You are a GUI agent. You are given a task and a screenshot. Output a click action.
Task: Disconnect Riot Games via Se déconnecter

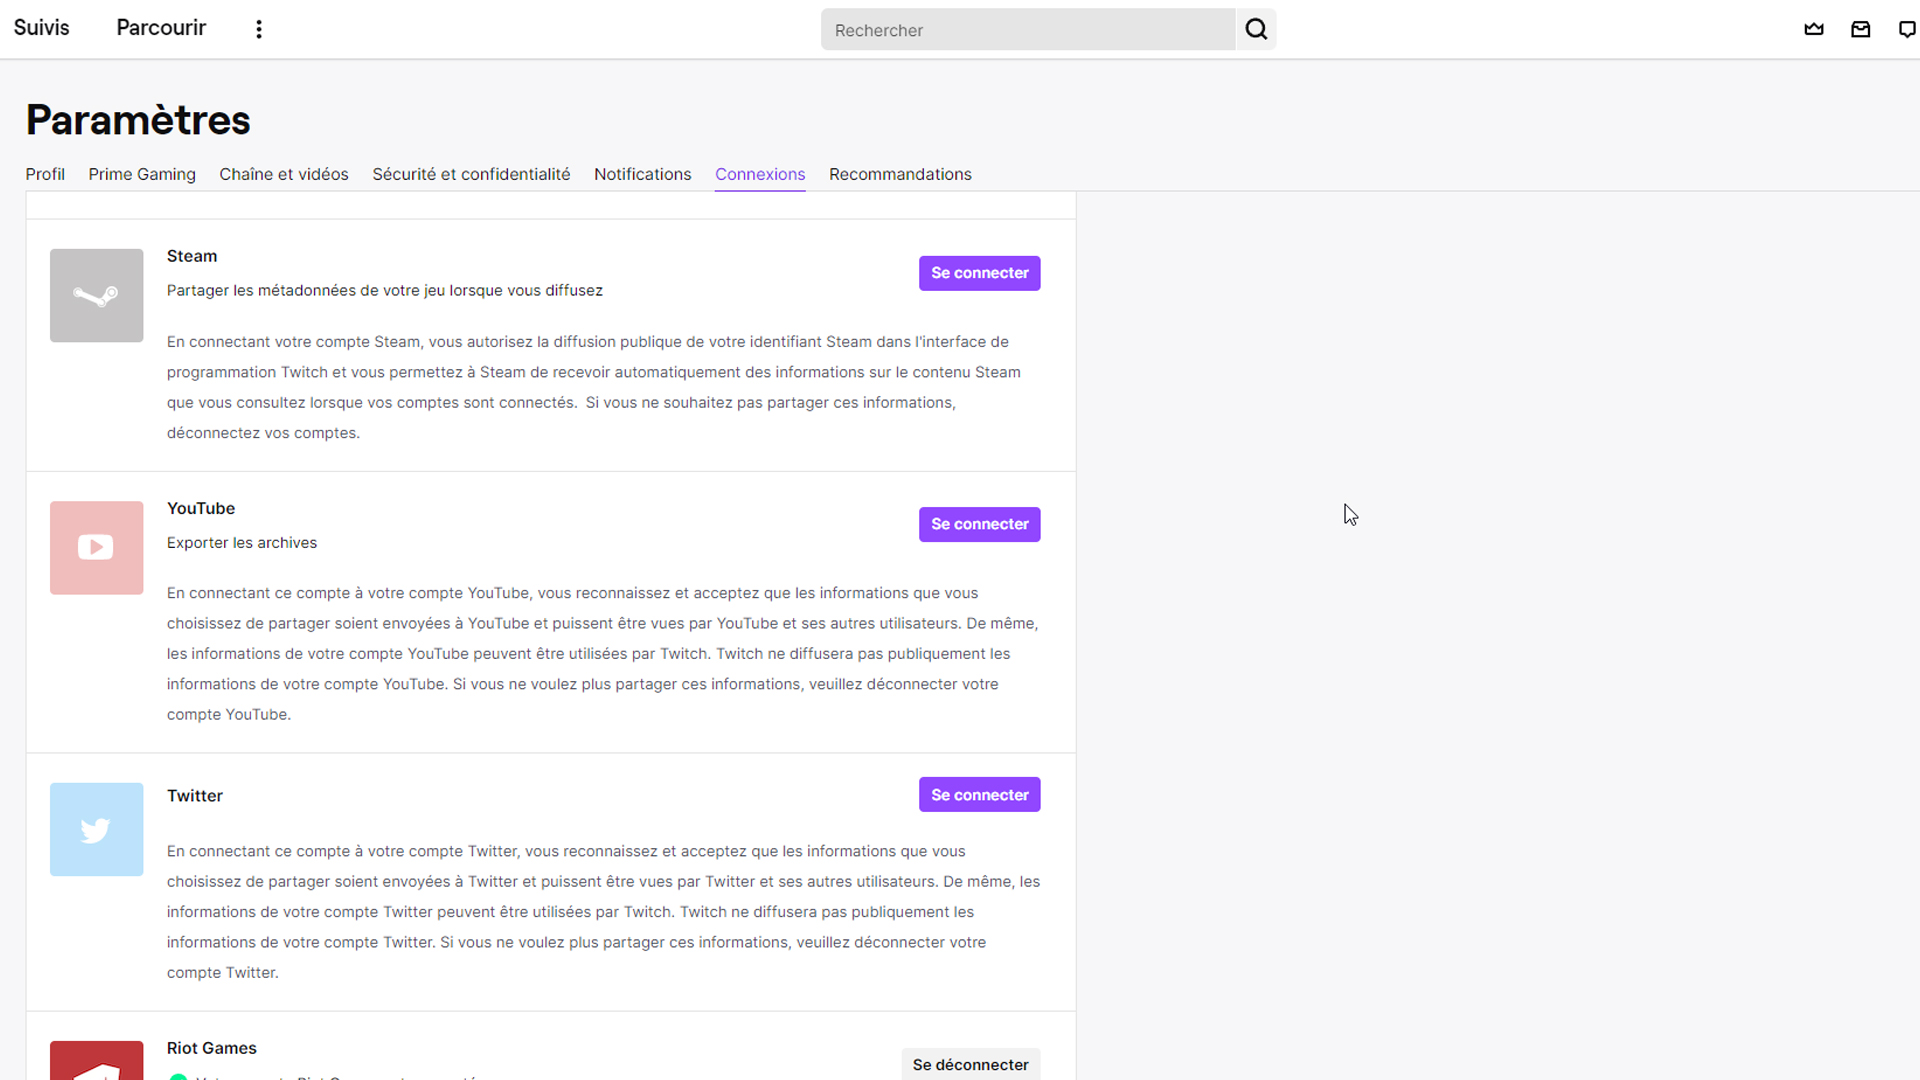click(970, 1064)
